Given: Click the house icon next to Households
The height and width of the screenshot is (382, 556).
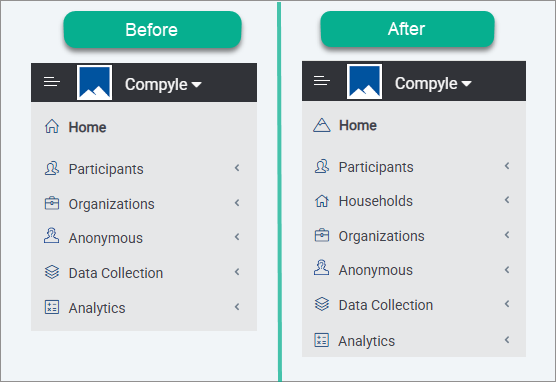Looking at the screenshot, I should point(322,201).
